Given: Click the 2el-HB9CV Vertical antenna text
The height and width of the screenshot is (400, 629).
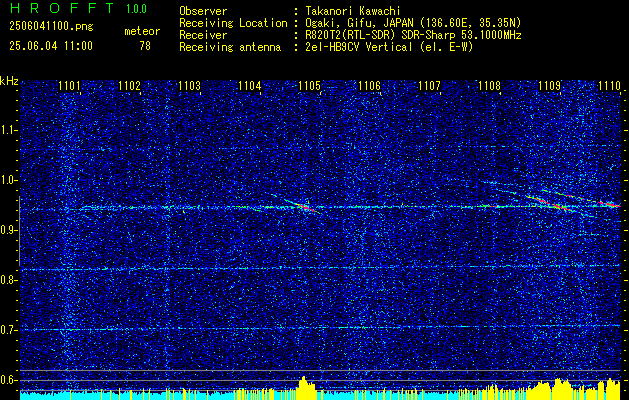Looking at the screenshot, I should 389,47.
